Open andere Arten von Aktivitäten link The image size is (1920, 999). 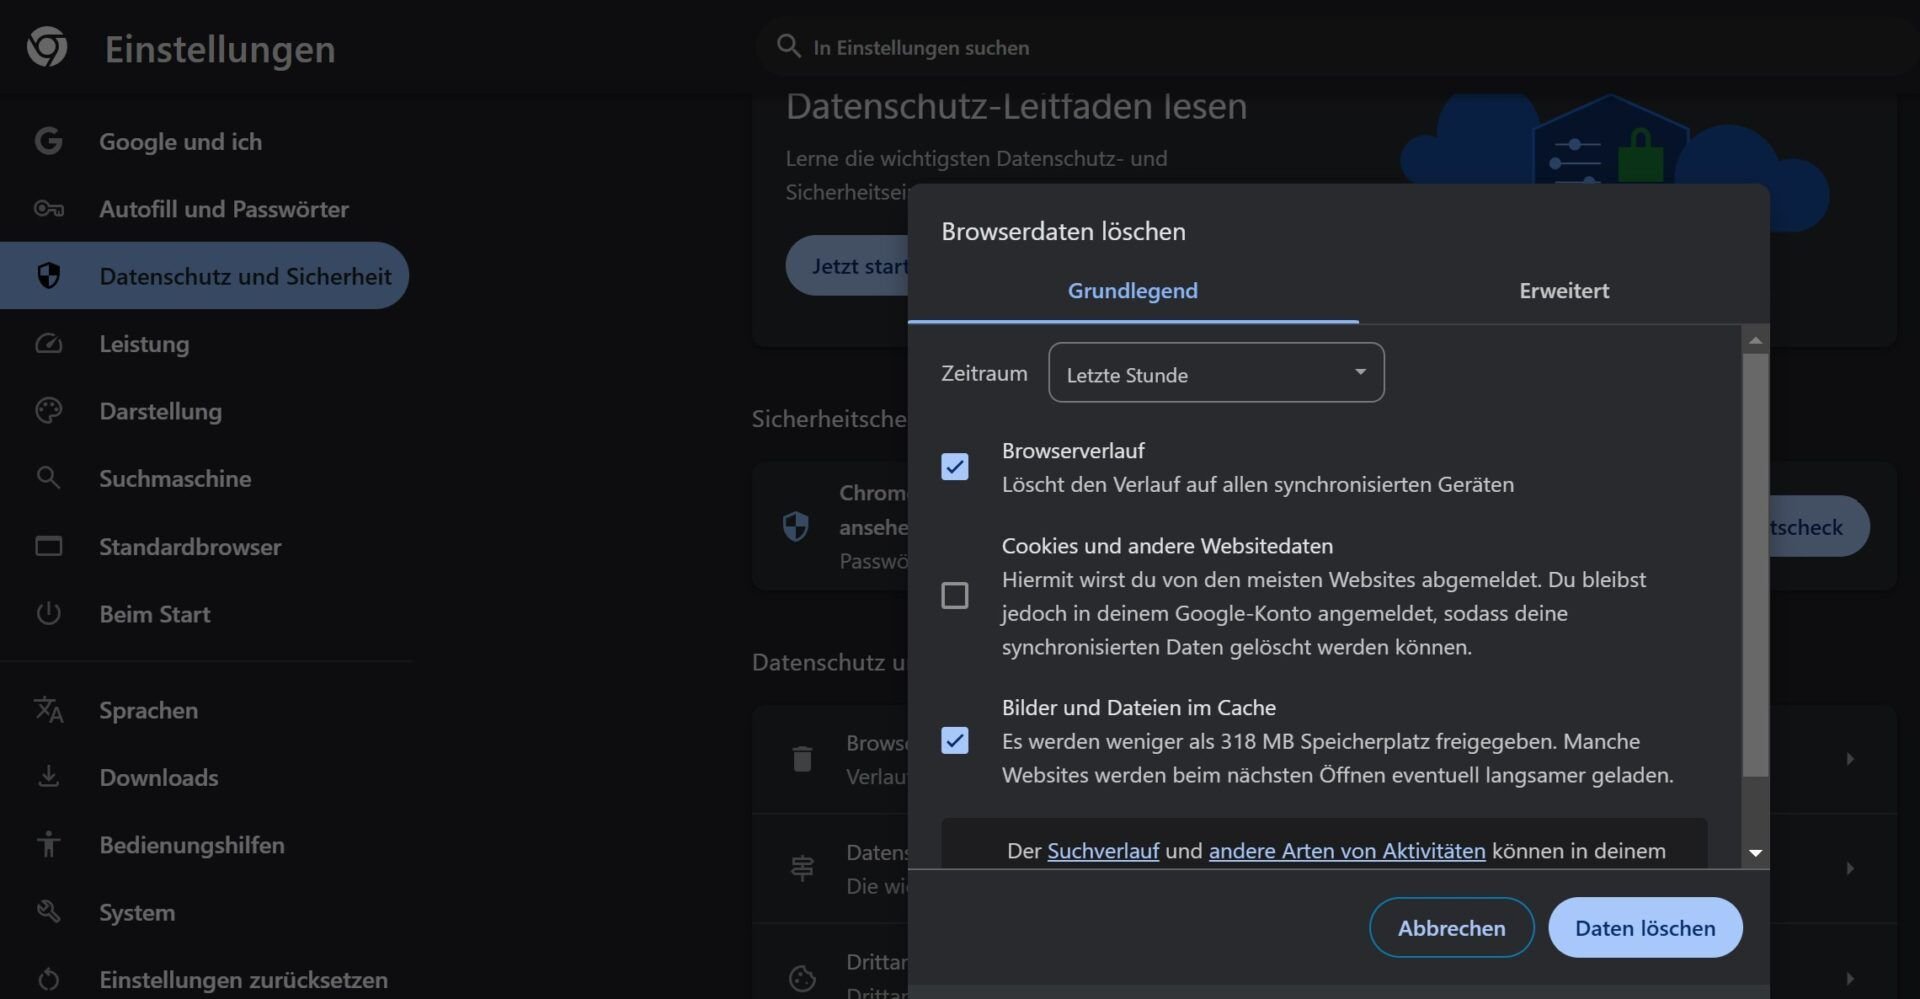pos(1347,851)
